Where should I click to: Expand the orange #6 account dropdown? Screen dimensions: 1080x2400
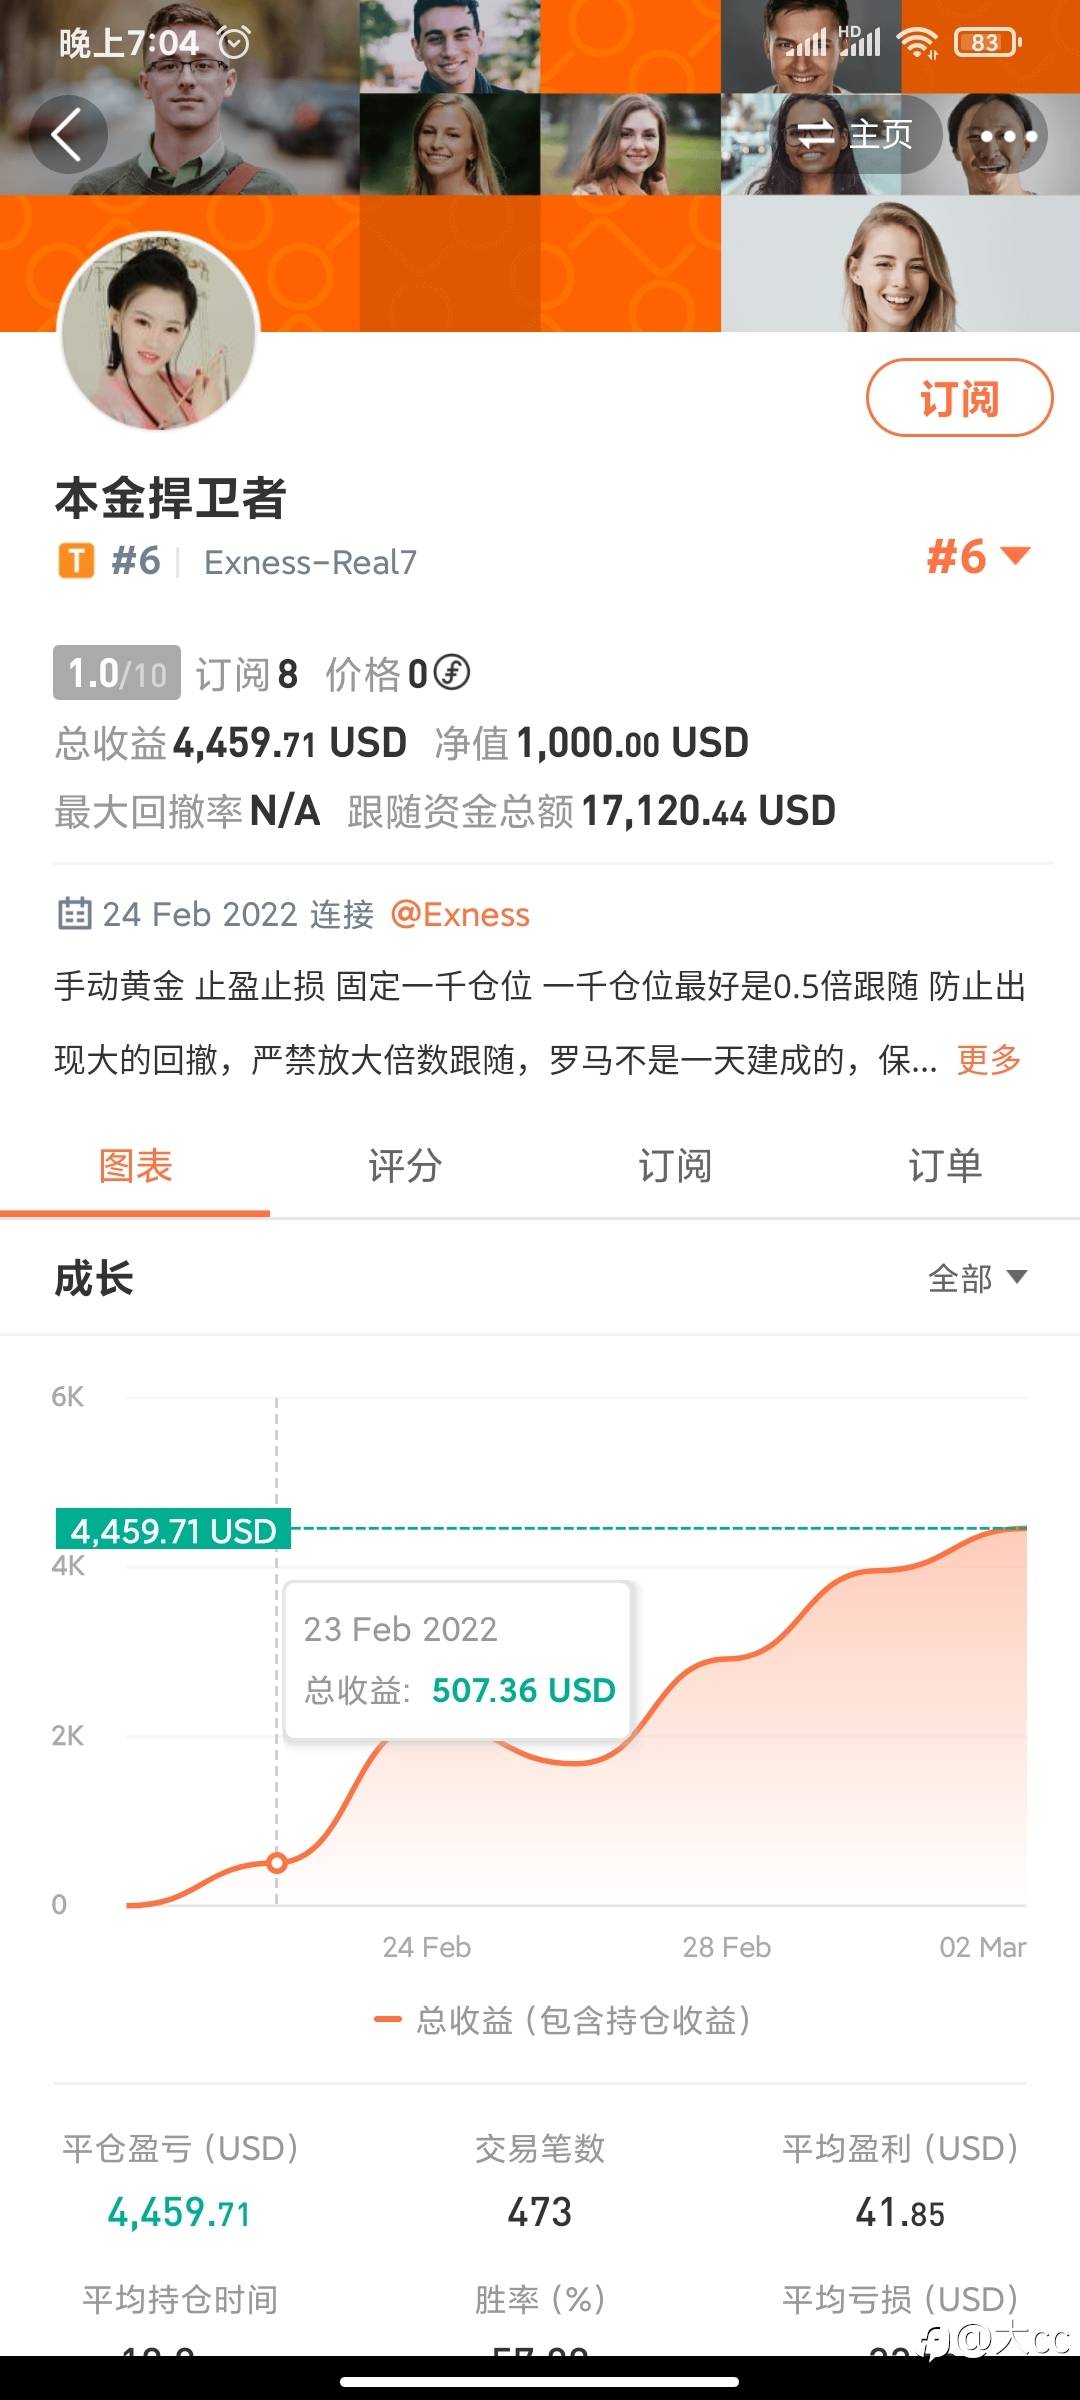pos(977,557)
